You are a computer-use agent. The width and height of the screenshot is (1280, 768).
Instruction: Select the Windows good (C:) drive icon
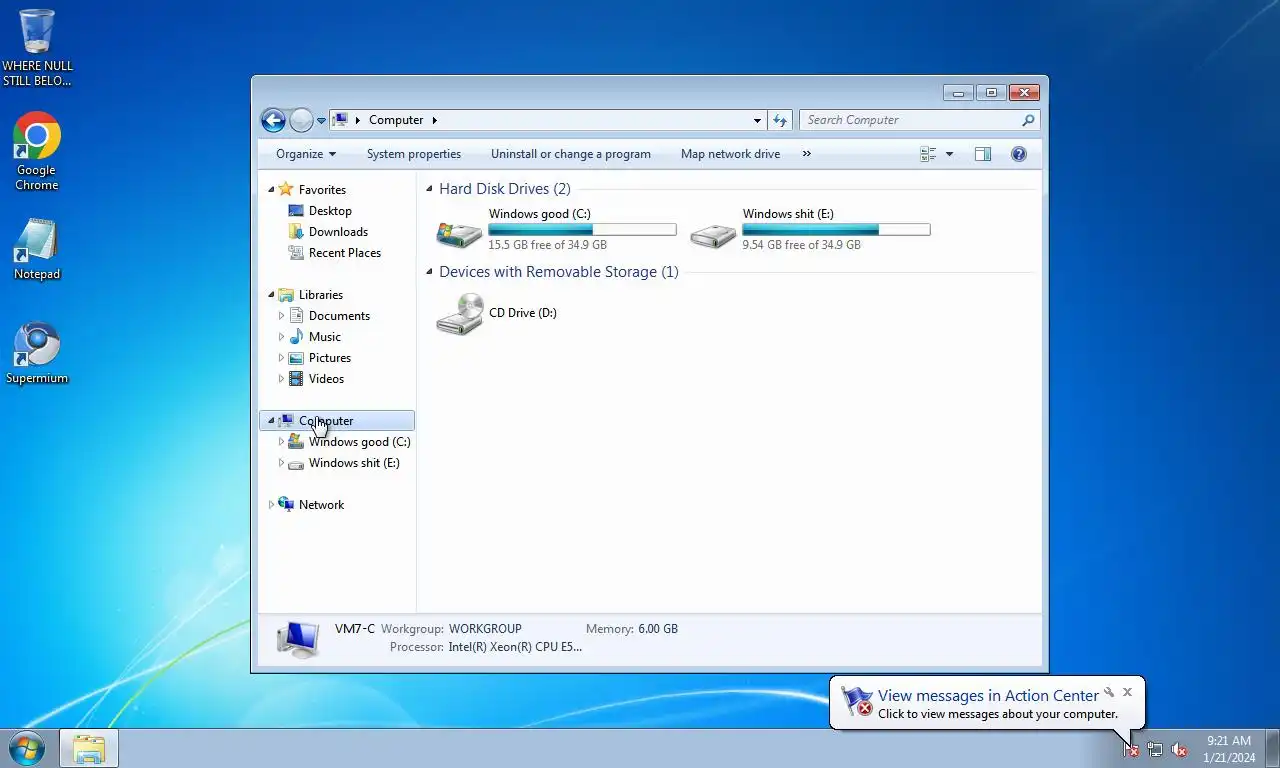(460, 233)
